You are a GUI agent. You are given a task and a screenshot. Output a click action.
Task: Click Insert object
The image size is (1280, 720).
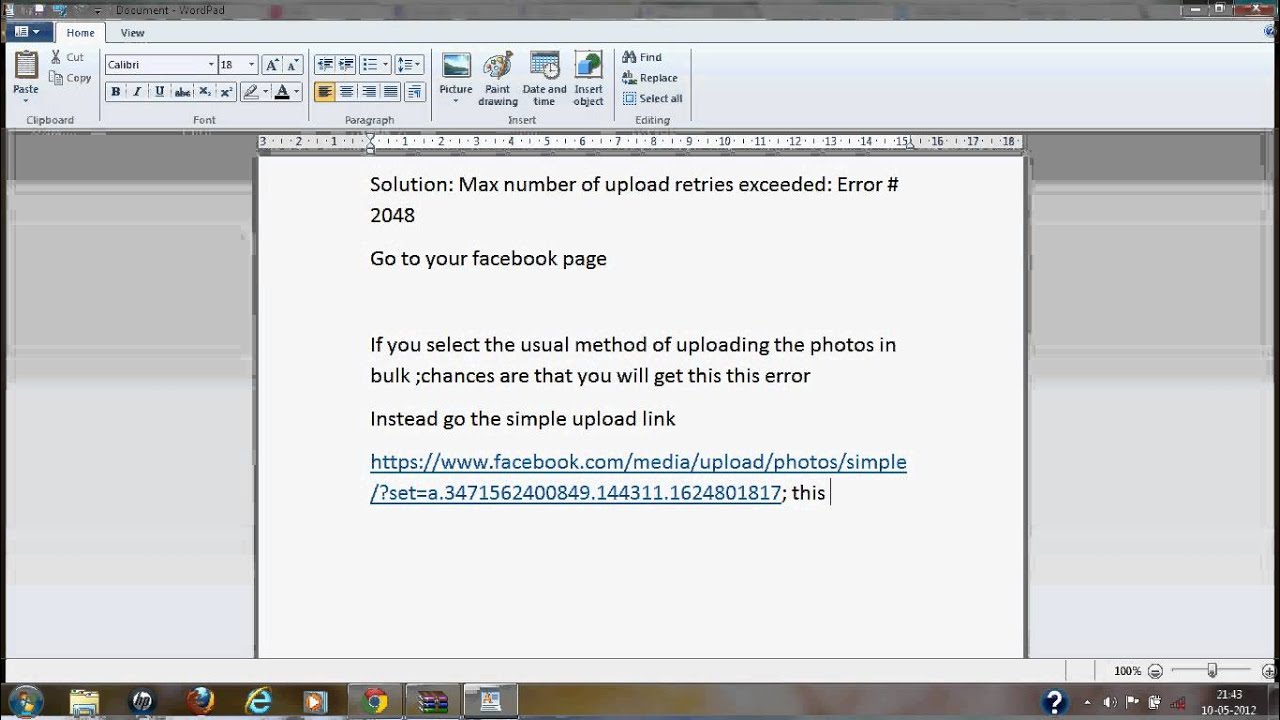[x=588, y=79]
